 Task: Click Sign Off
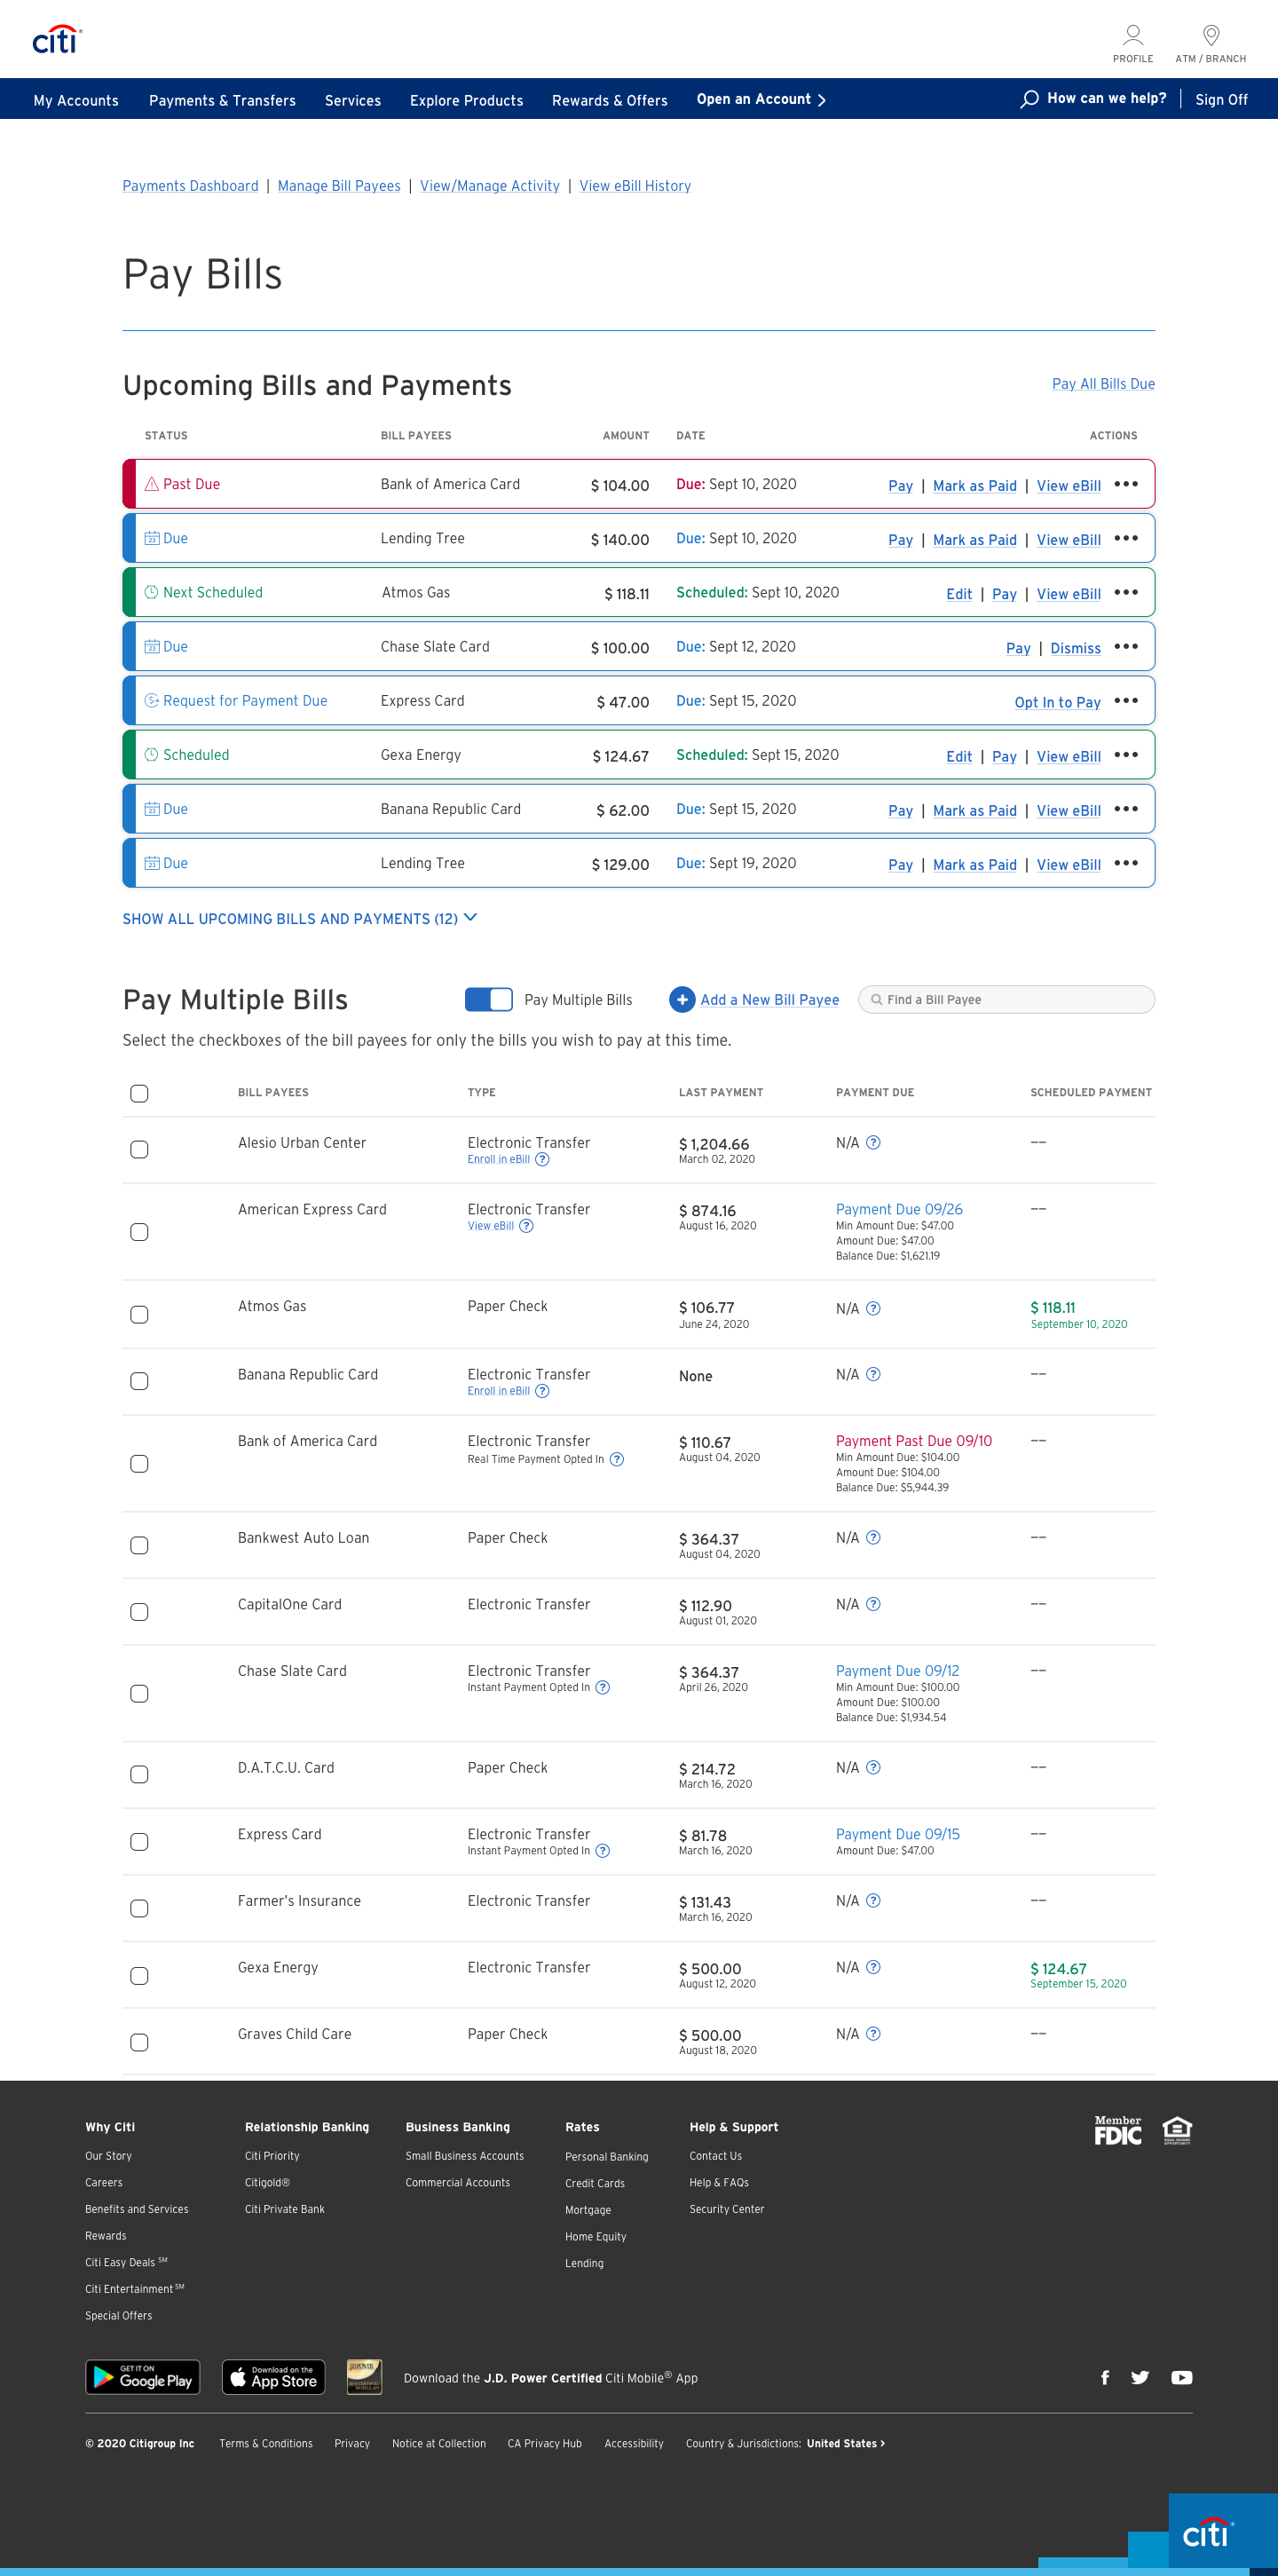click(1221, 99)
